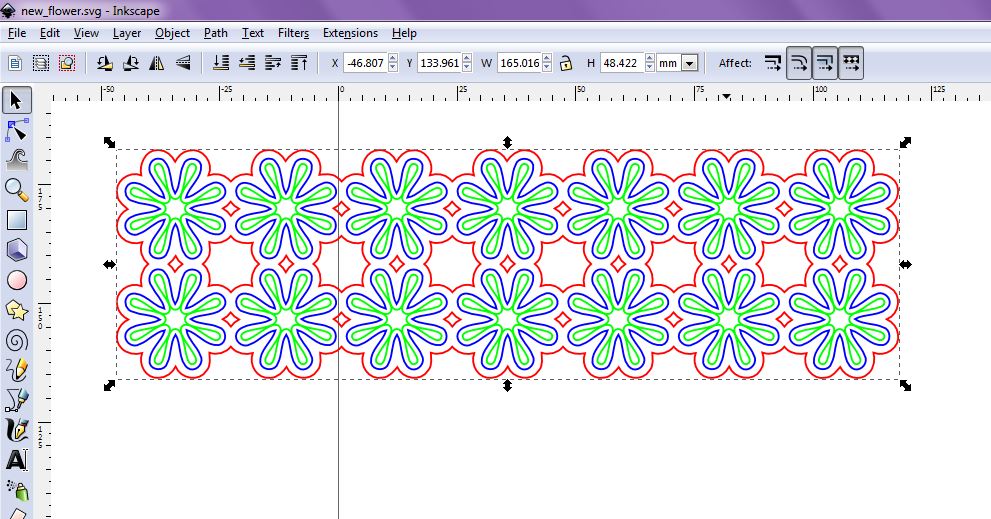The height and width of the screenshot is (519, 991).
Task: Open the Help menu
Action: 404,33
